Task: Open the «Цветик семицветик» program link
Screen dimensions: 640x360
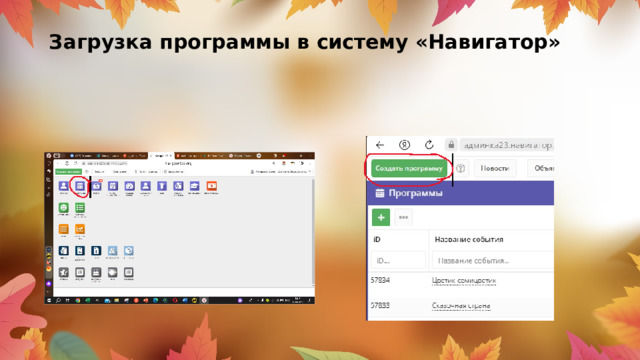Action: coord(464,280)
